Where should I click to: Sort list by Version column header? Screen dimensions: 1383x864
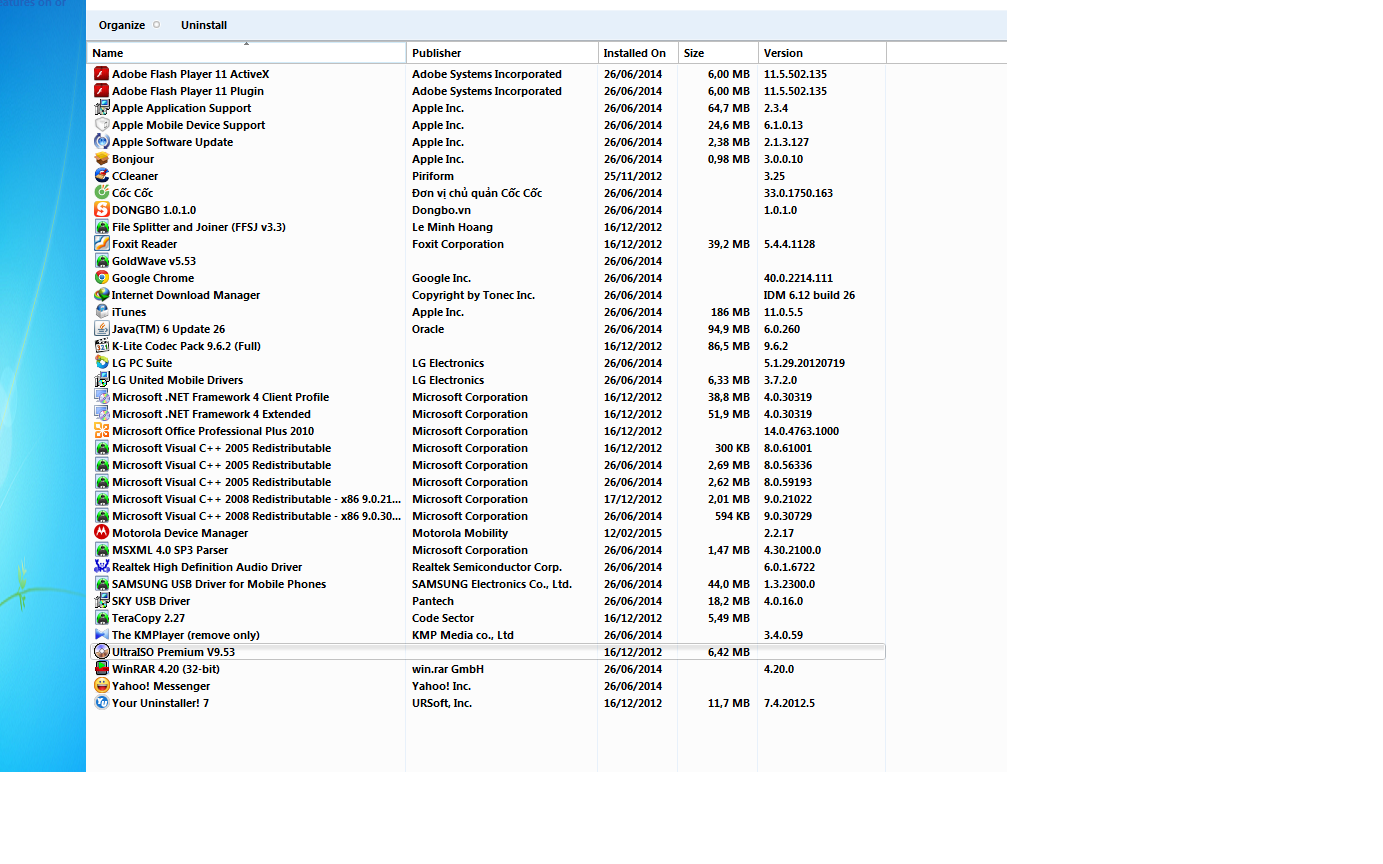[822, 53]
